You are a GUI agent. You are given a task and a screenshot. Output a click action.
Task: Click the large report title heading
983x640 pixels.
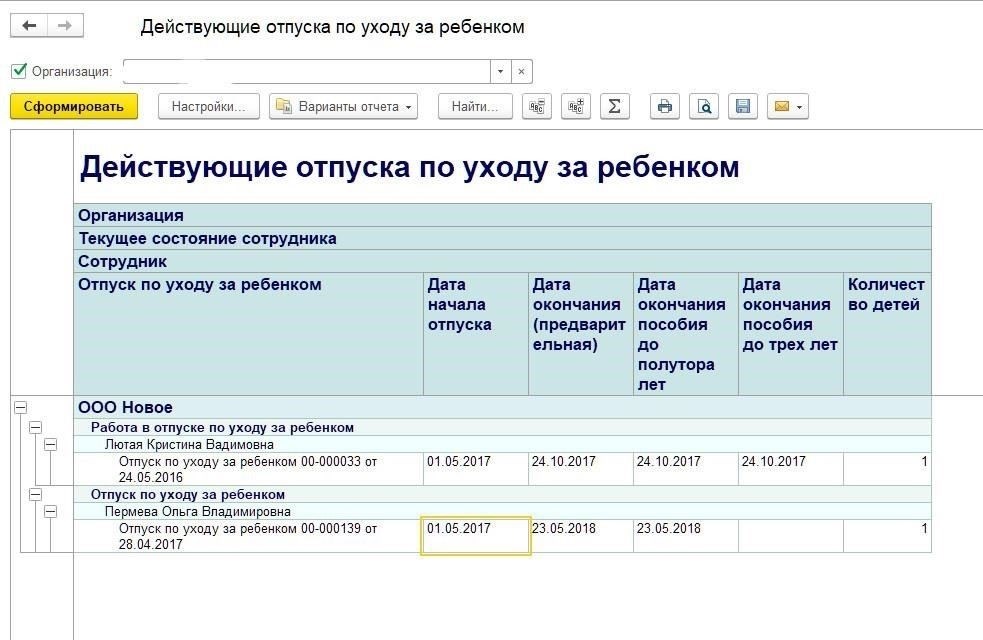pos(409,167)
